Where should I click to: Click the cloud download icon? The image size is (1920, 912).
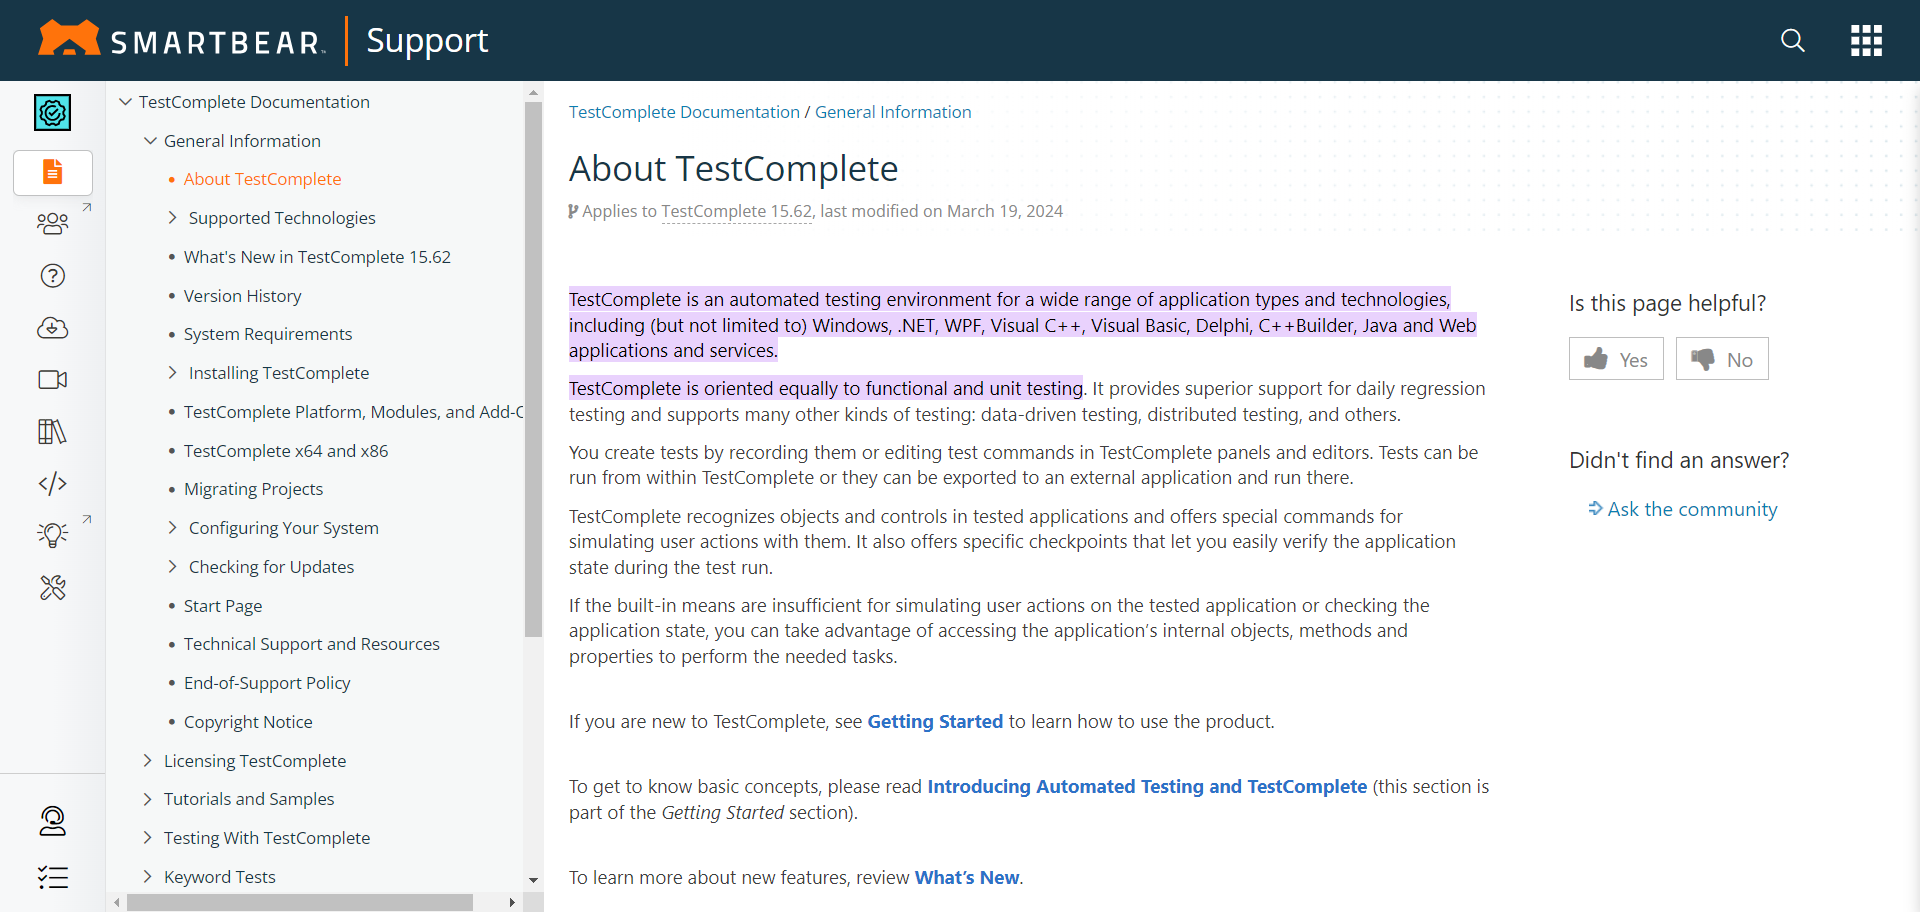pos(53,328)
